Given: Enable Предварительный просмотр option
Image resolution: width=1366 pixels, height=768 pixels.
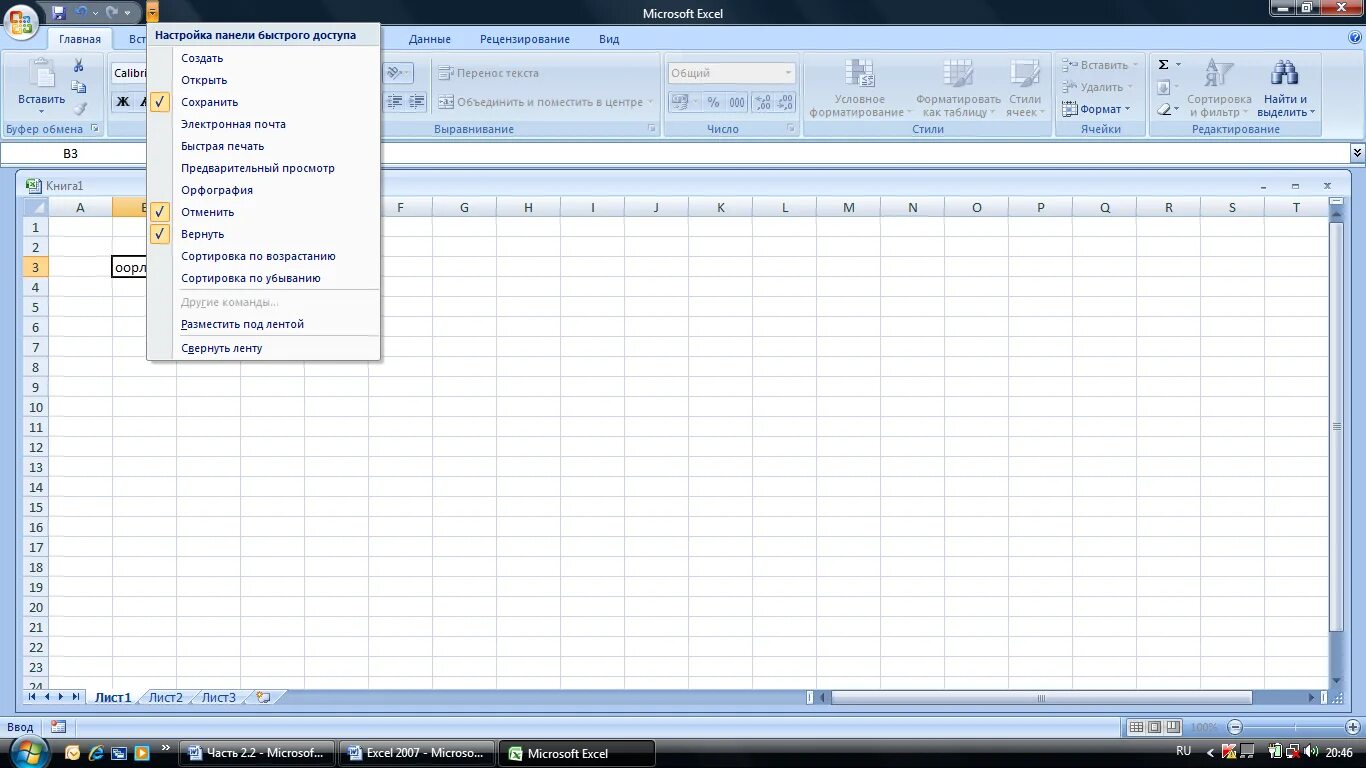Looking at the screenshot, I should pyautogui.click(x=264, y=168).
